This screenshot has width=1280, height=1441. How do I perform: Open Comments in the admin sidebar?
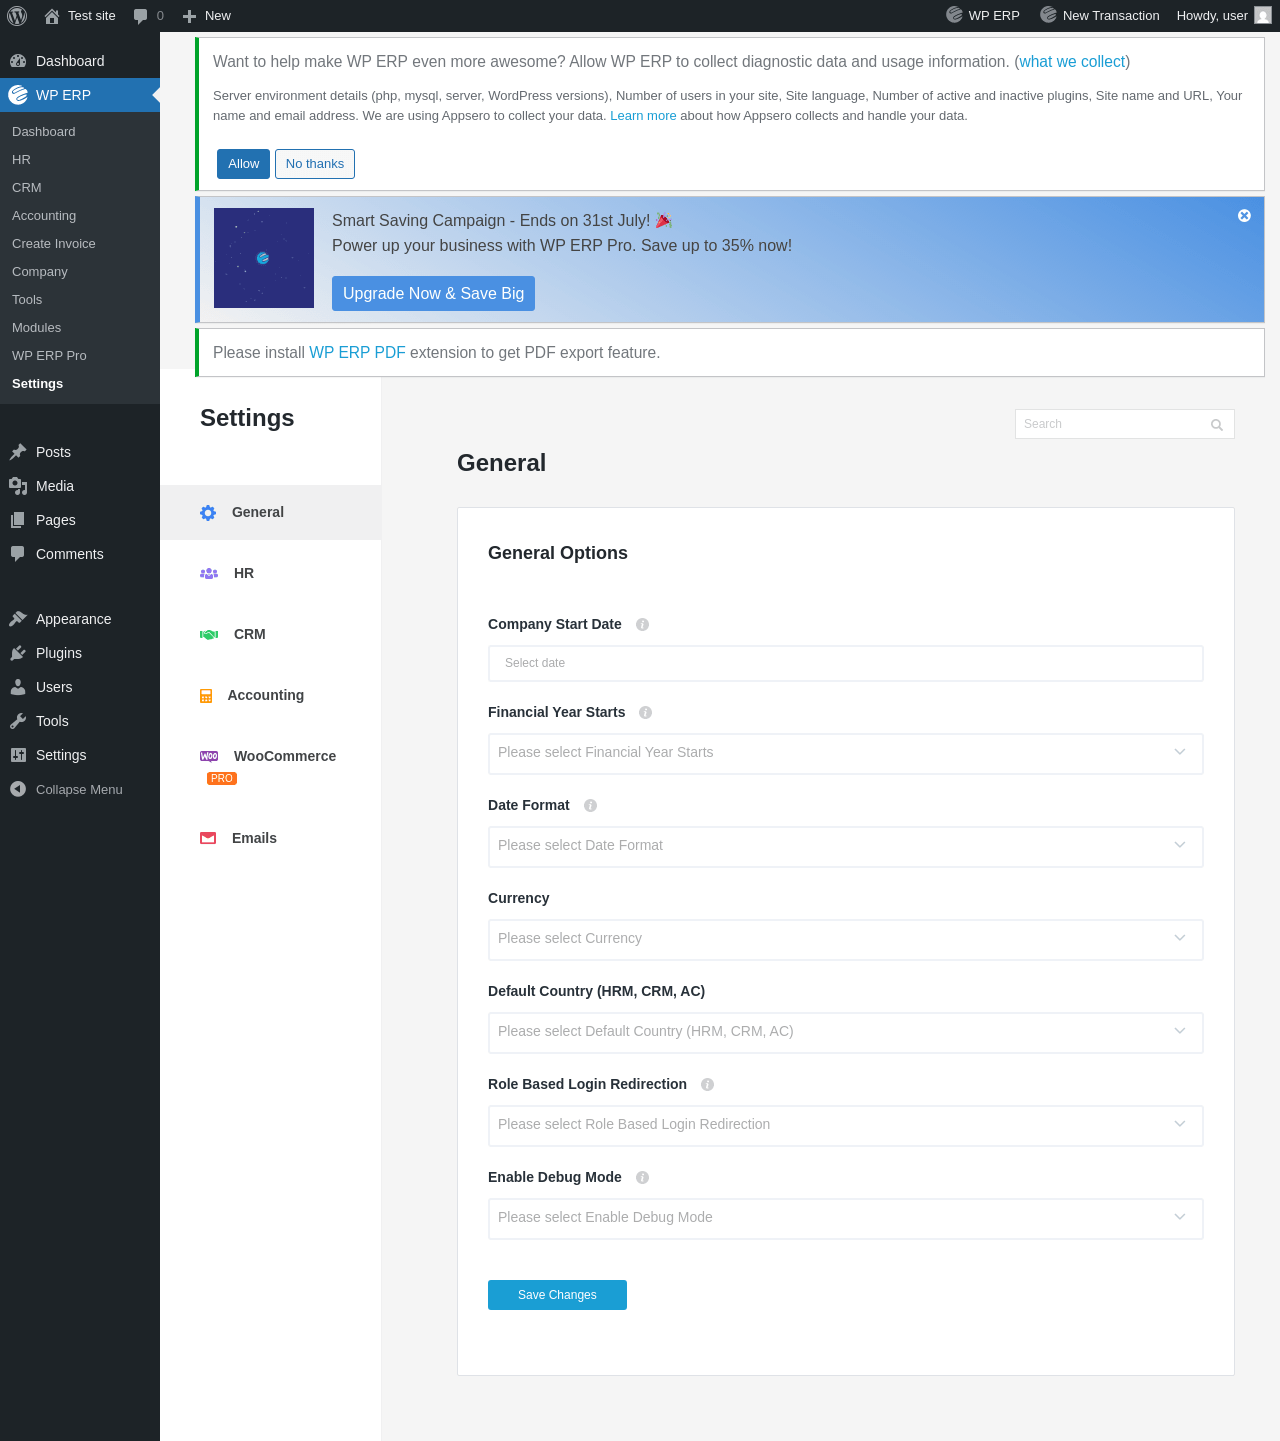click(x=80, y=554)
